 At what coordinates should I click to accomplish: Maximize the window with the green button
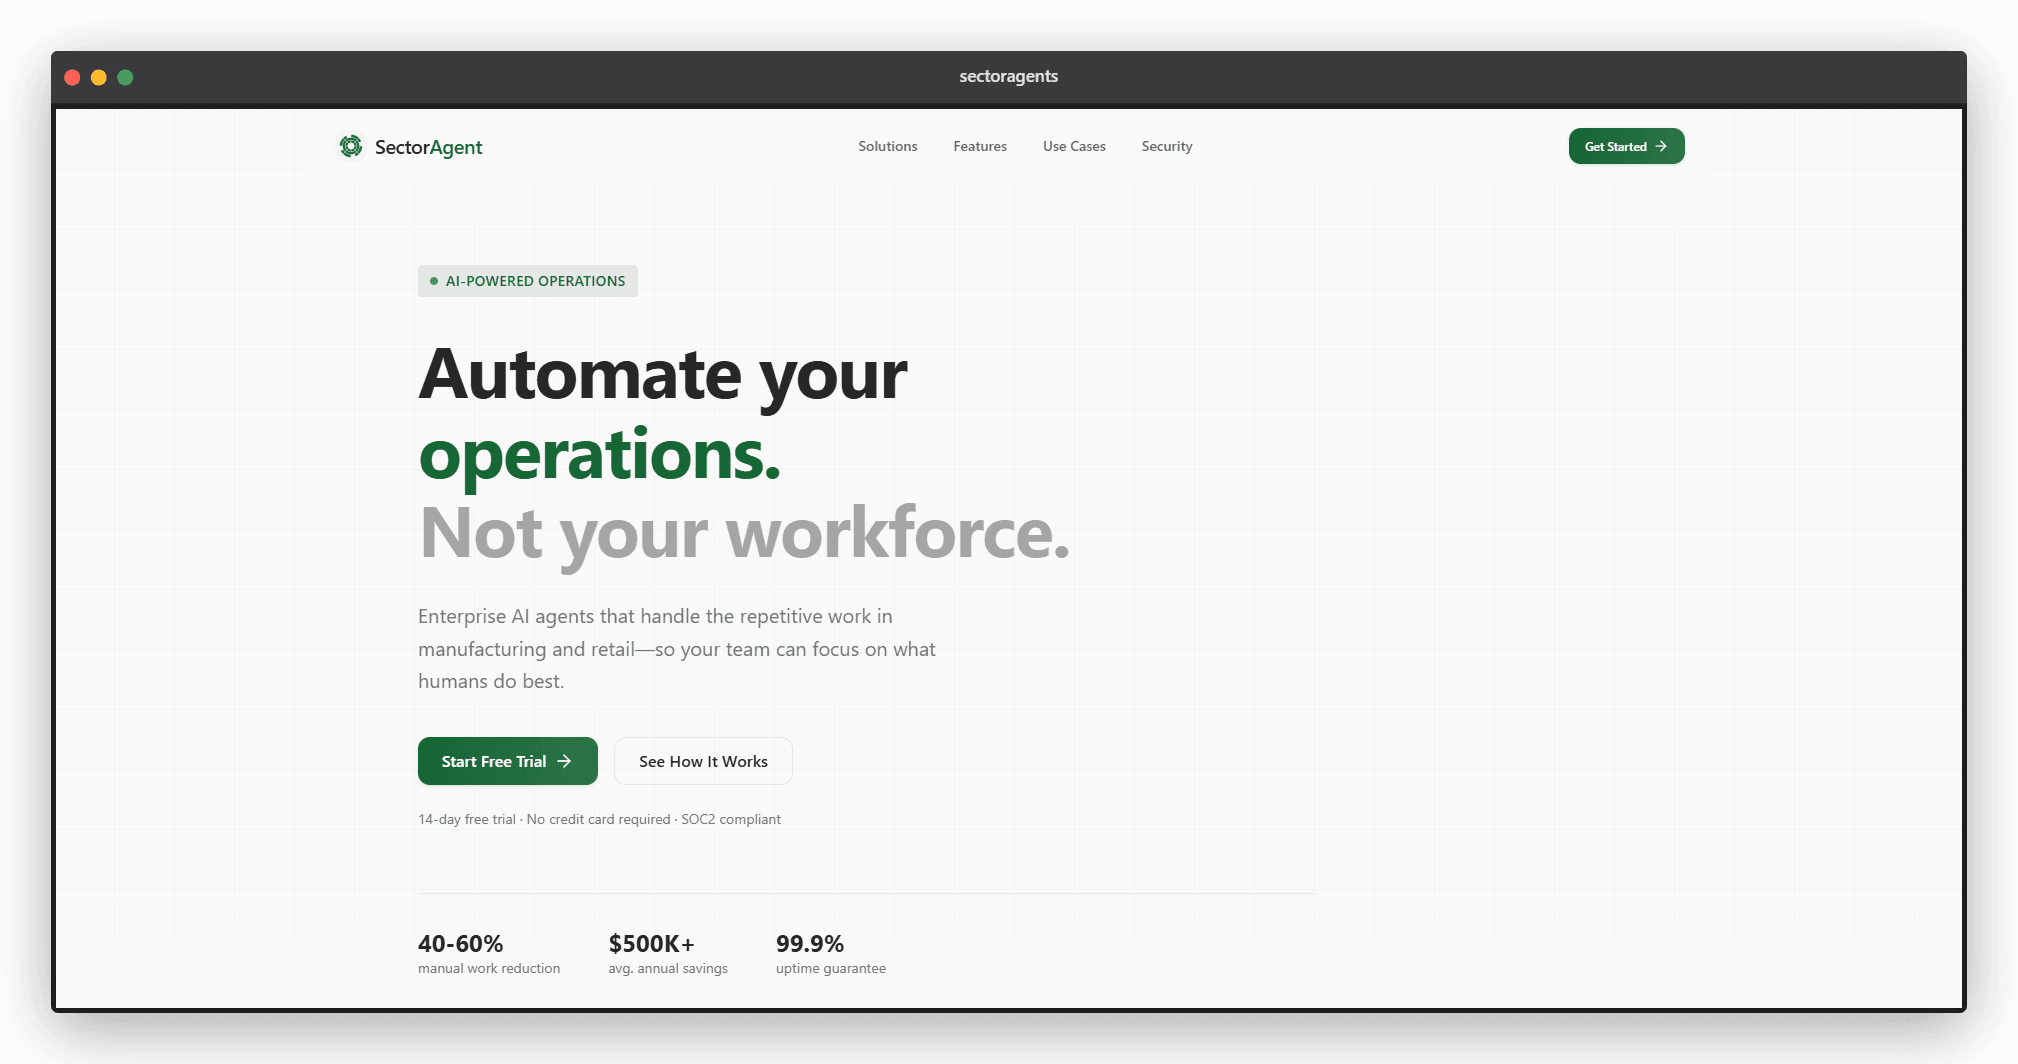125,77
